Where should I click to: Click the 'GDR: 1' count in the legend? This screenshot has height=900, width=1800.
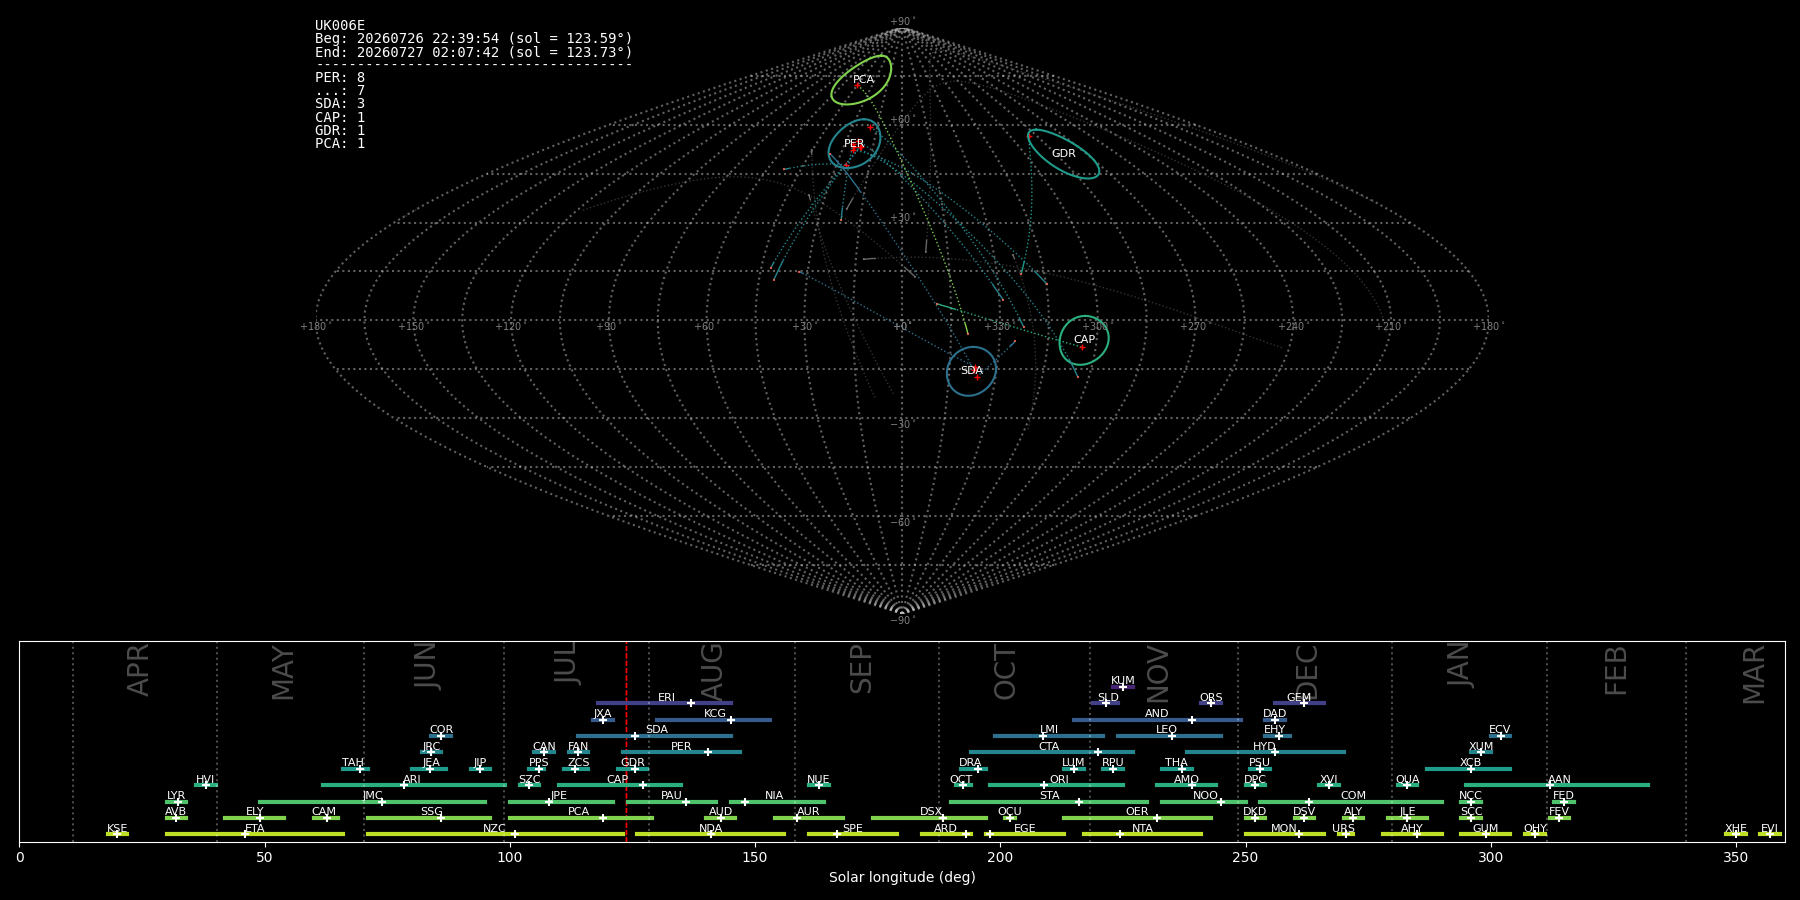coord(340,130)
